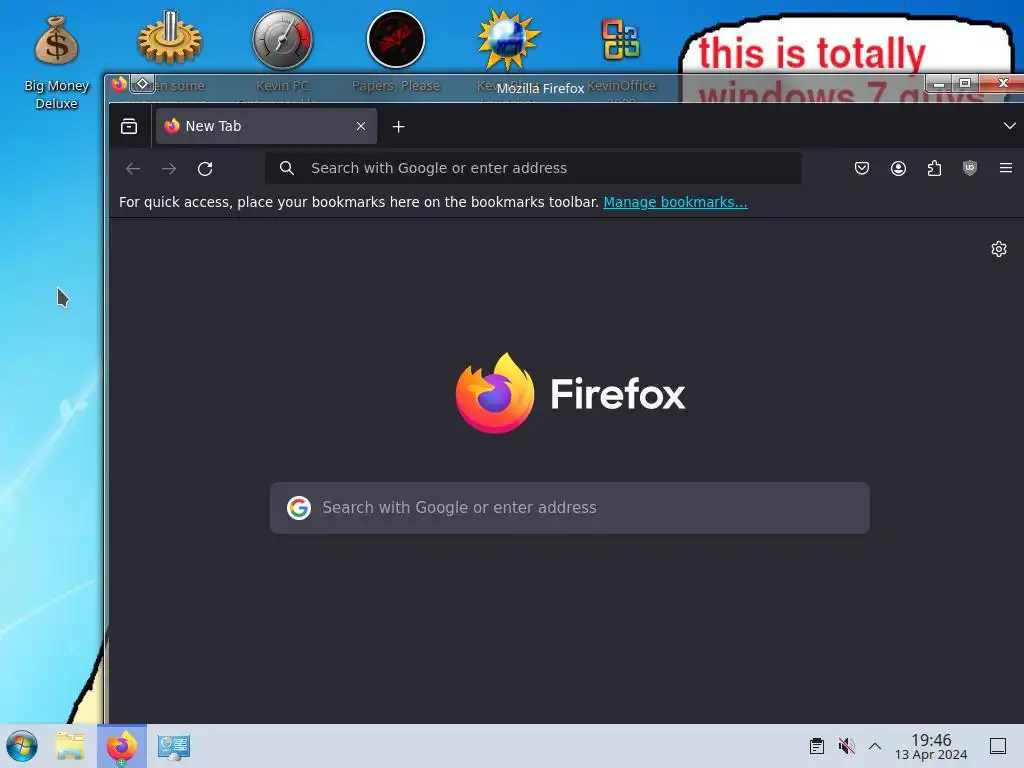
Task: Open the Papers Please desktop icon
Action: 396,40
